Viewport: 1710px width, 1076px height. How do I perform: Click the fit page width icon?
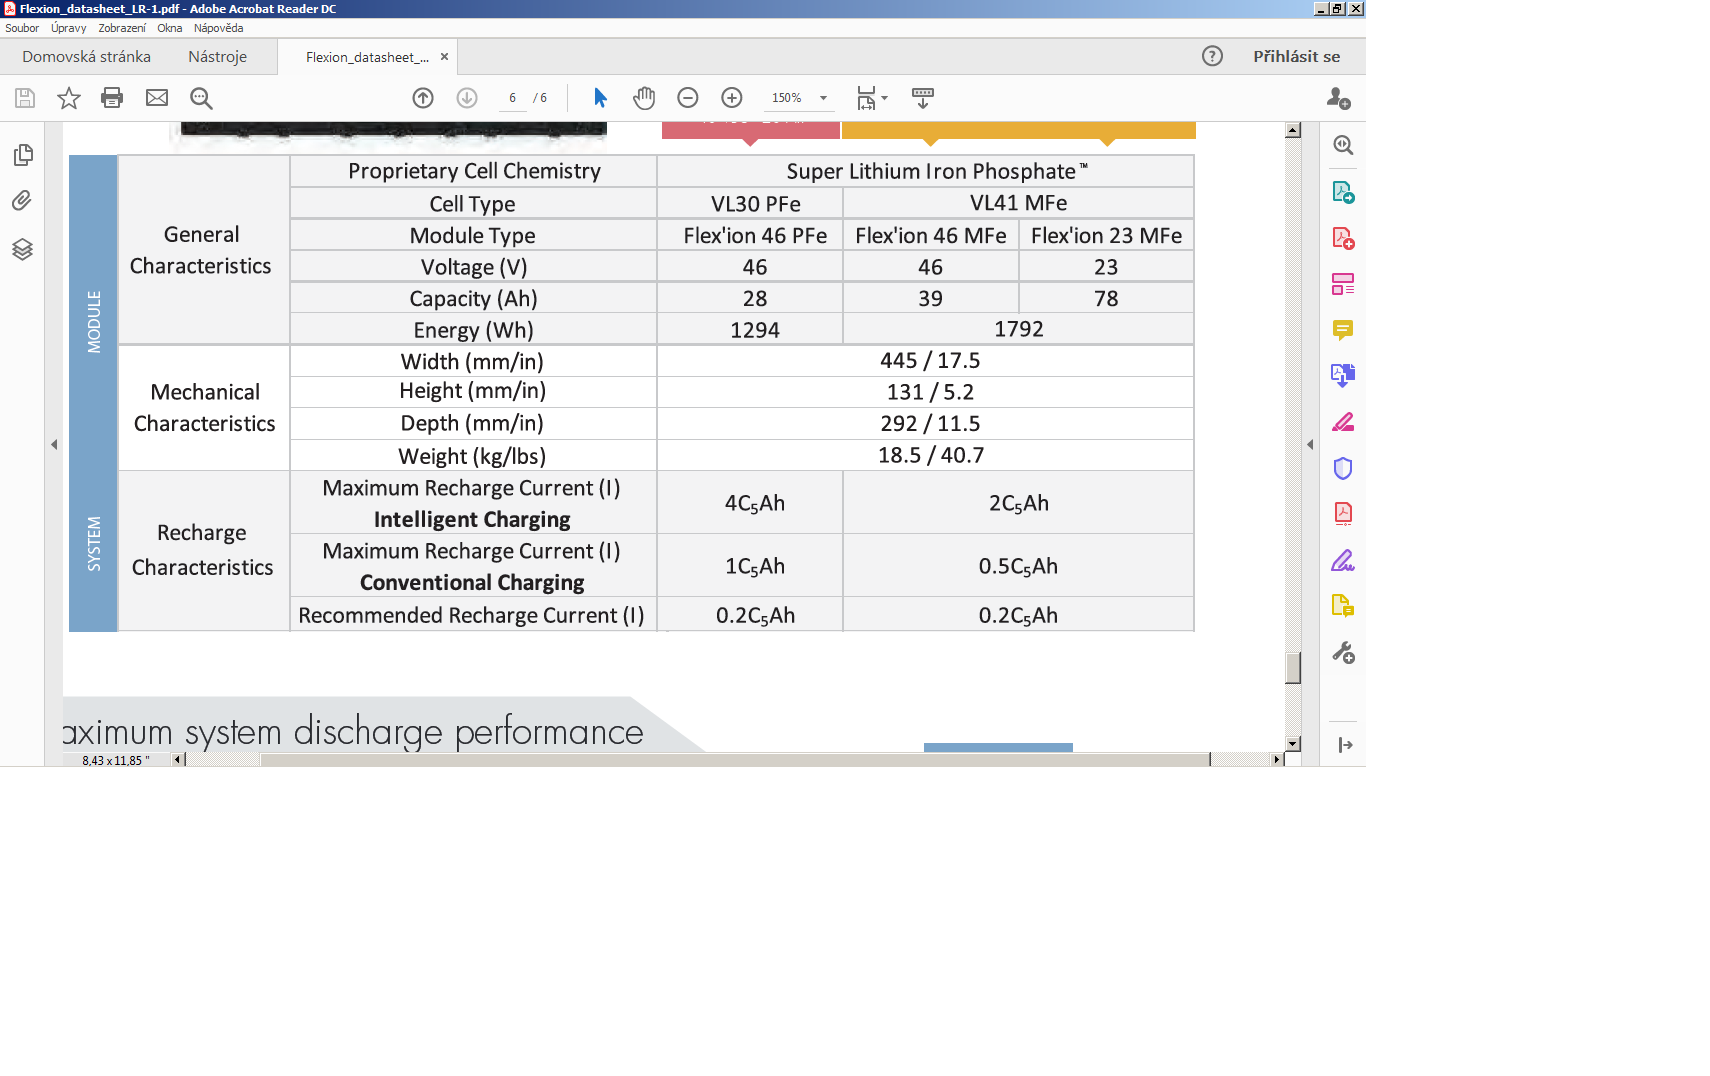click(866, 98)
